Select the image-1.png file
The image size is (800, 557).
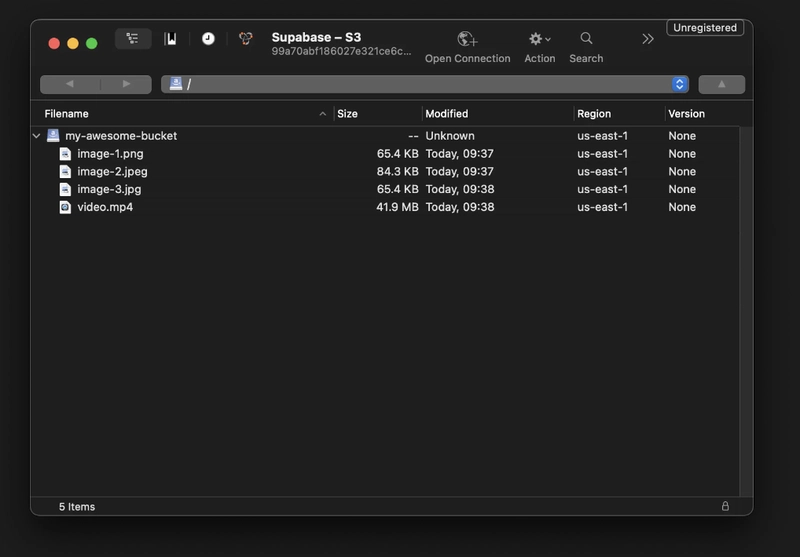pyautogui.click(x=110, y=154)
